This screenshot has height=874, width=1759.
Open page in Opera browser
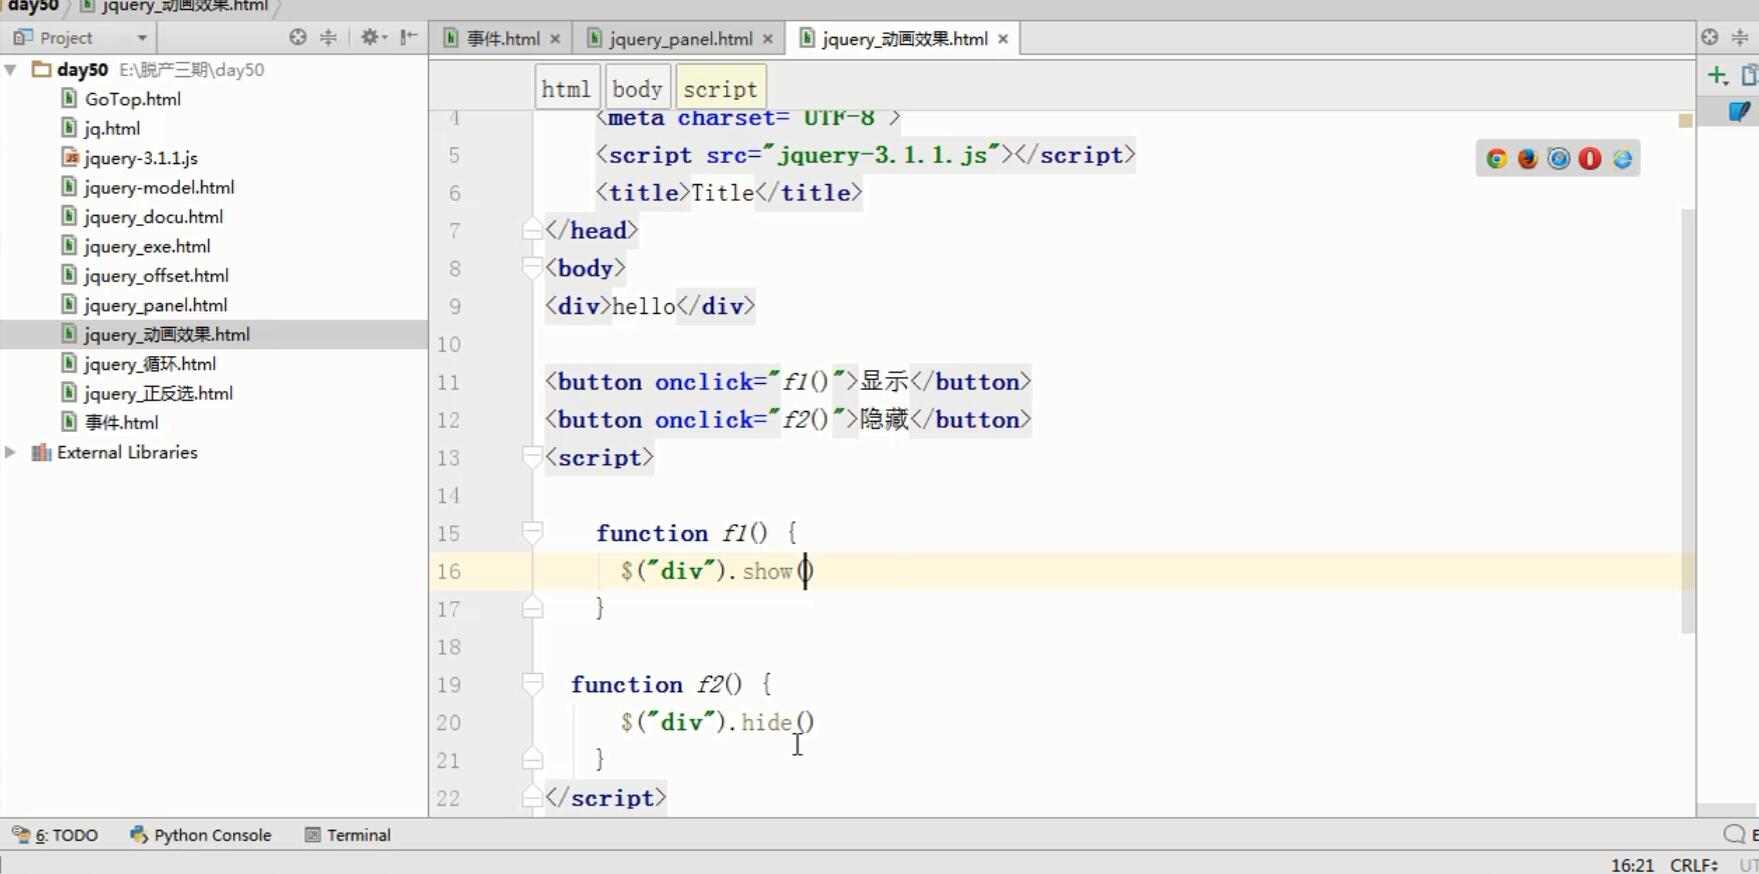point(1590,159)
